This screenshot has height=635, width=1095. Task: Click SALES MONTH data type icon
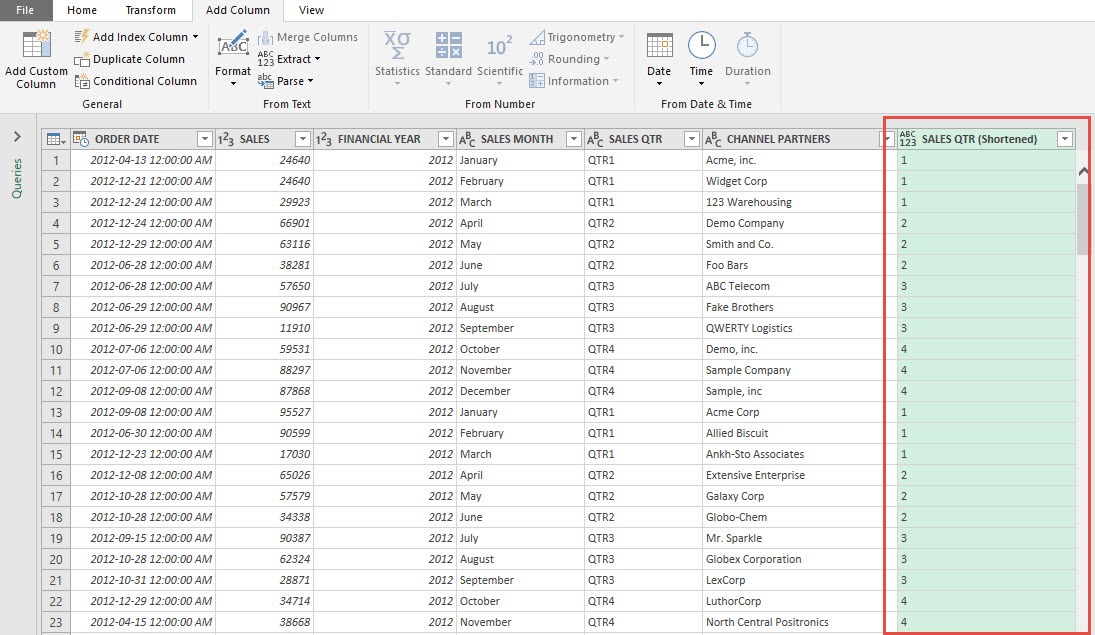466,139
